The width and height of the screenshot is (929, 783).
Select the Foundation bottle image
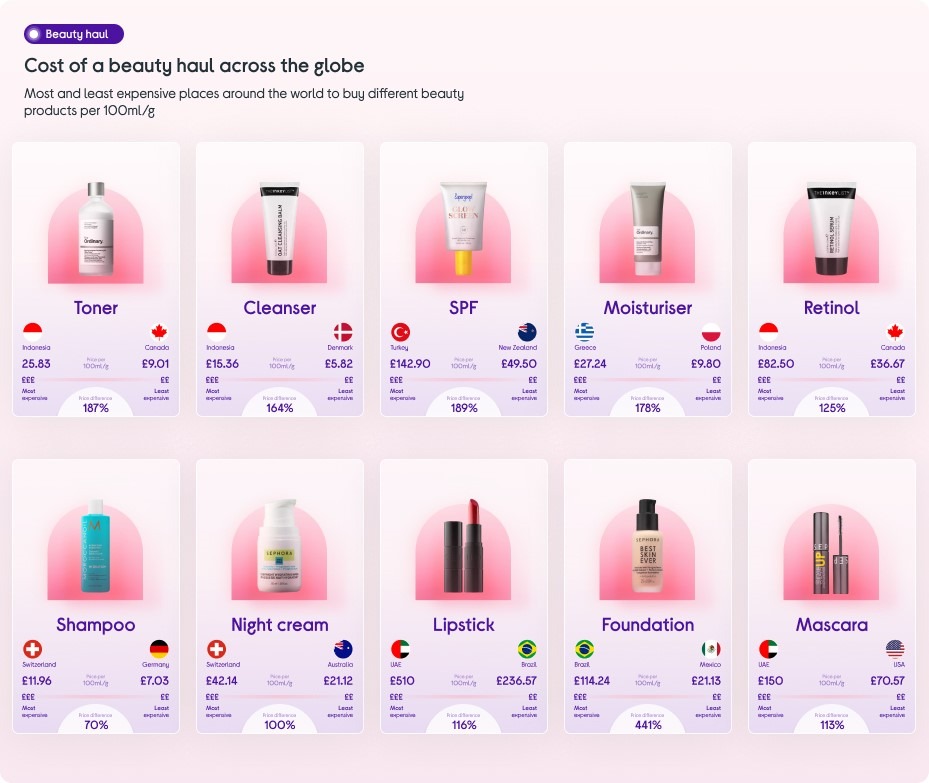pos(648,546)
